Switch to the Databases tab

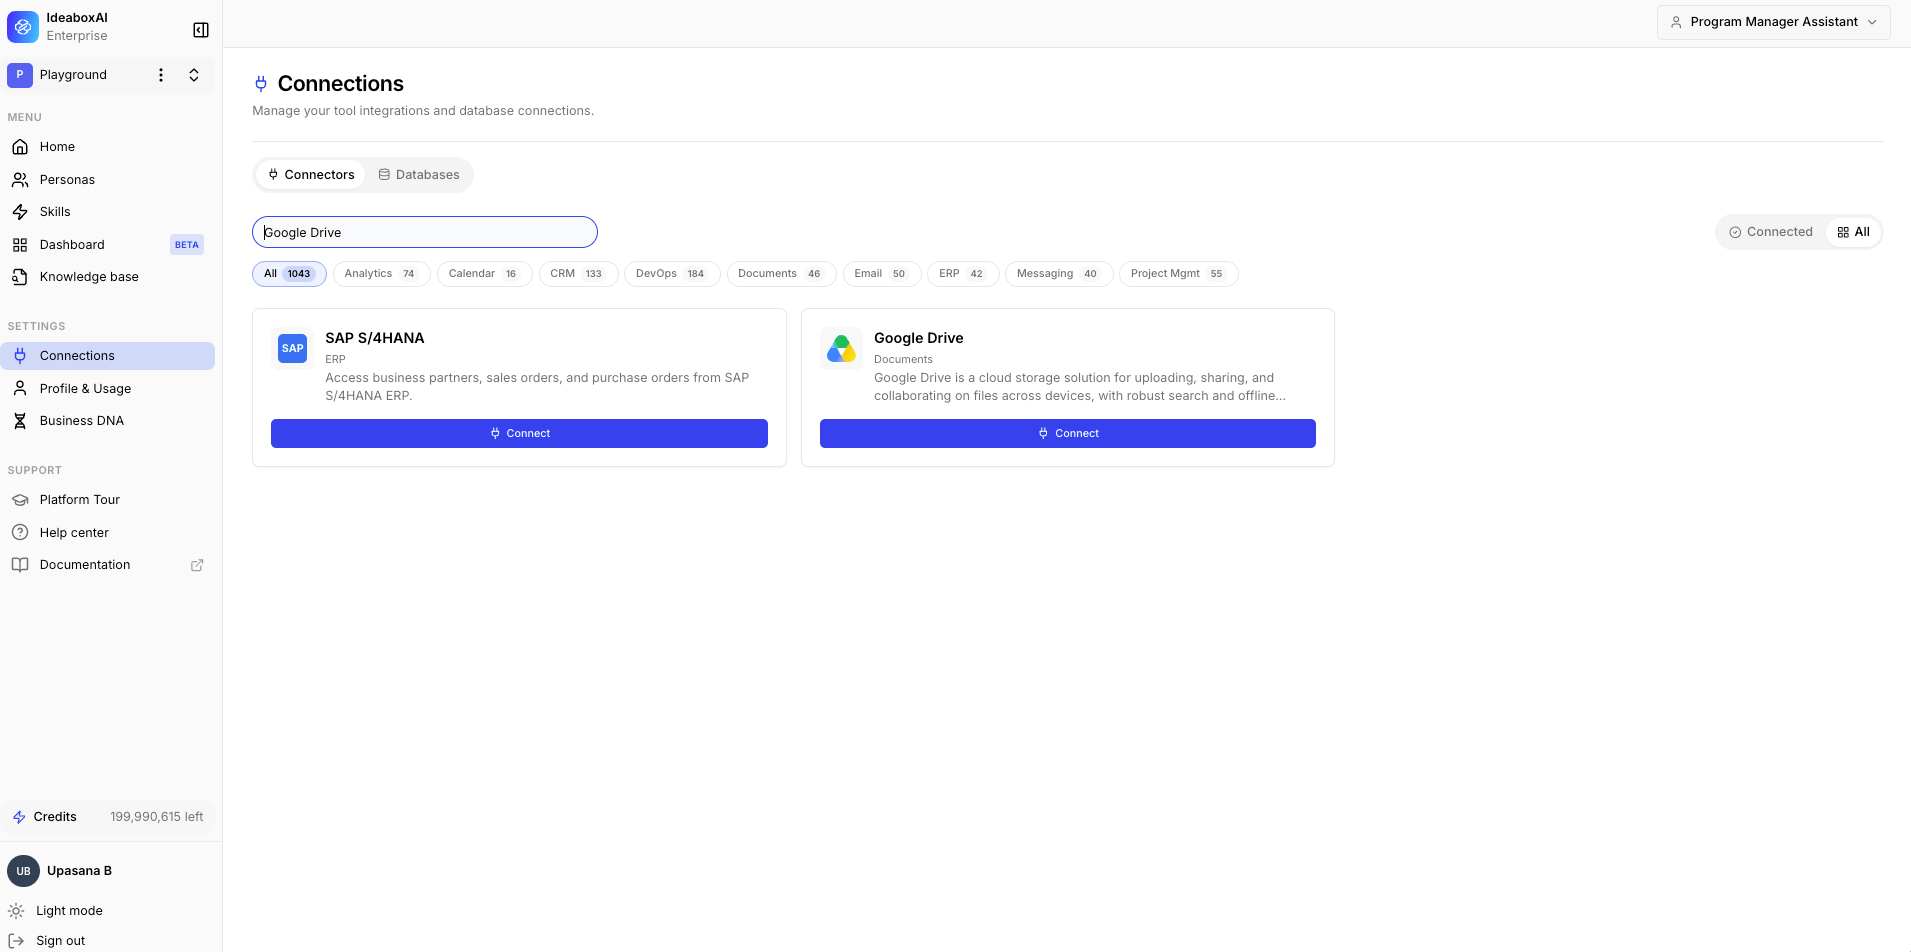(419, 175)
